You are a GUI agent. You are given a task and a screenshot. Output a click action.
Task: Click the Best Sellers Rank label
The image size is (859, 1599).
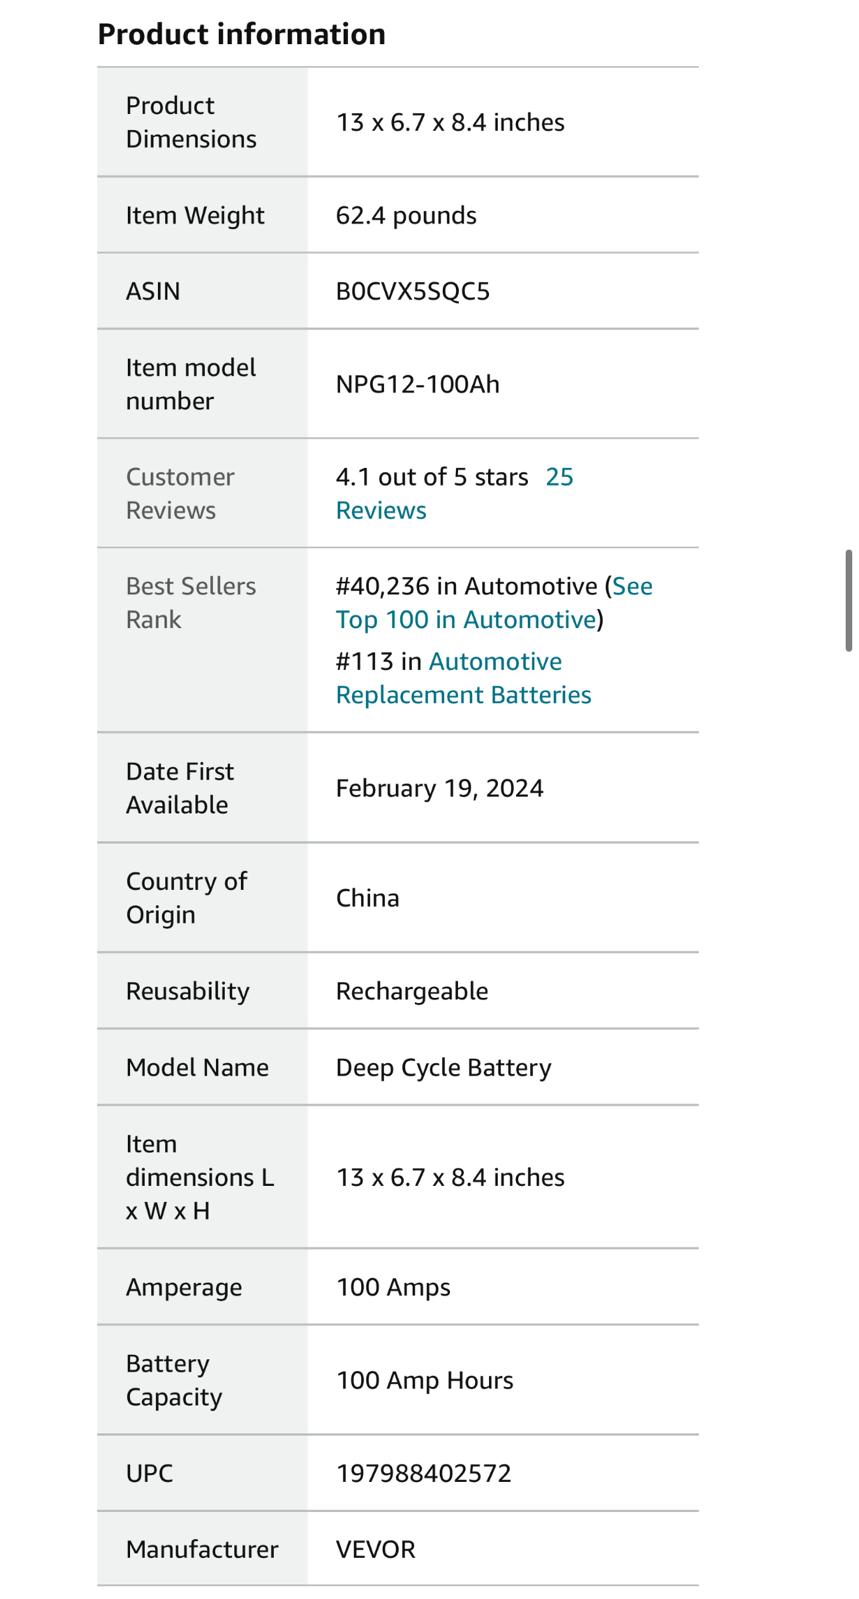(190, 602)
